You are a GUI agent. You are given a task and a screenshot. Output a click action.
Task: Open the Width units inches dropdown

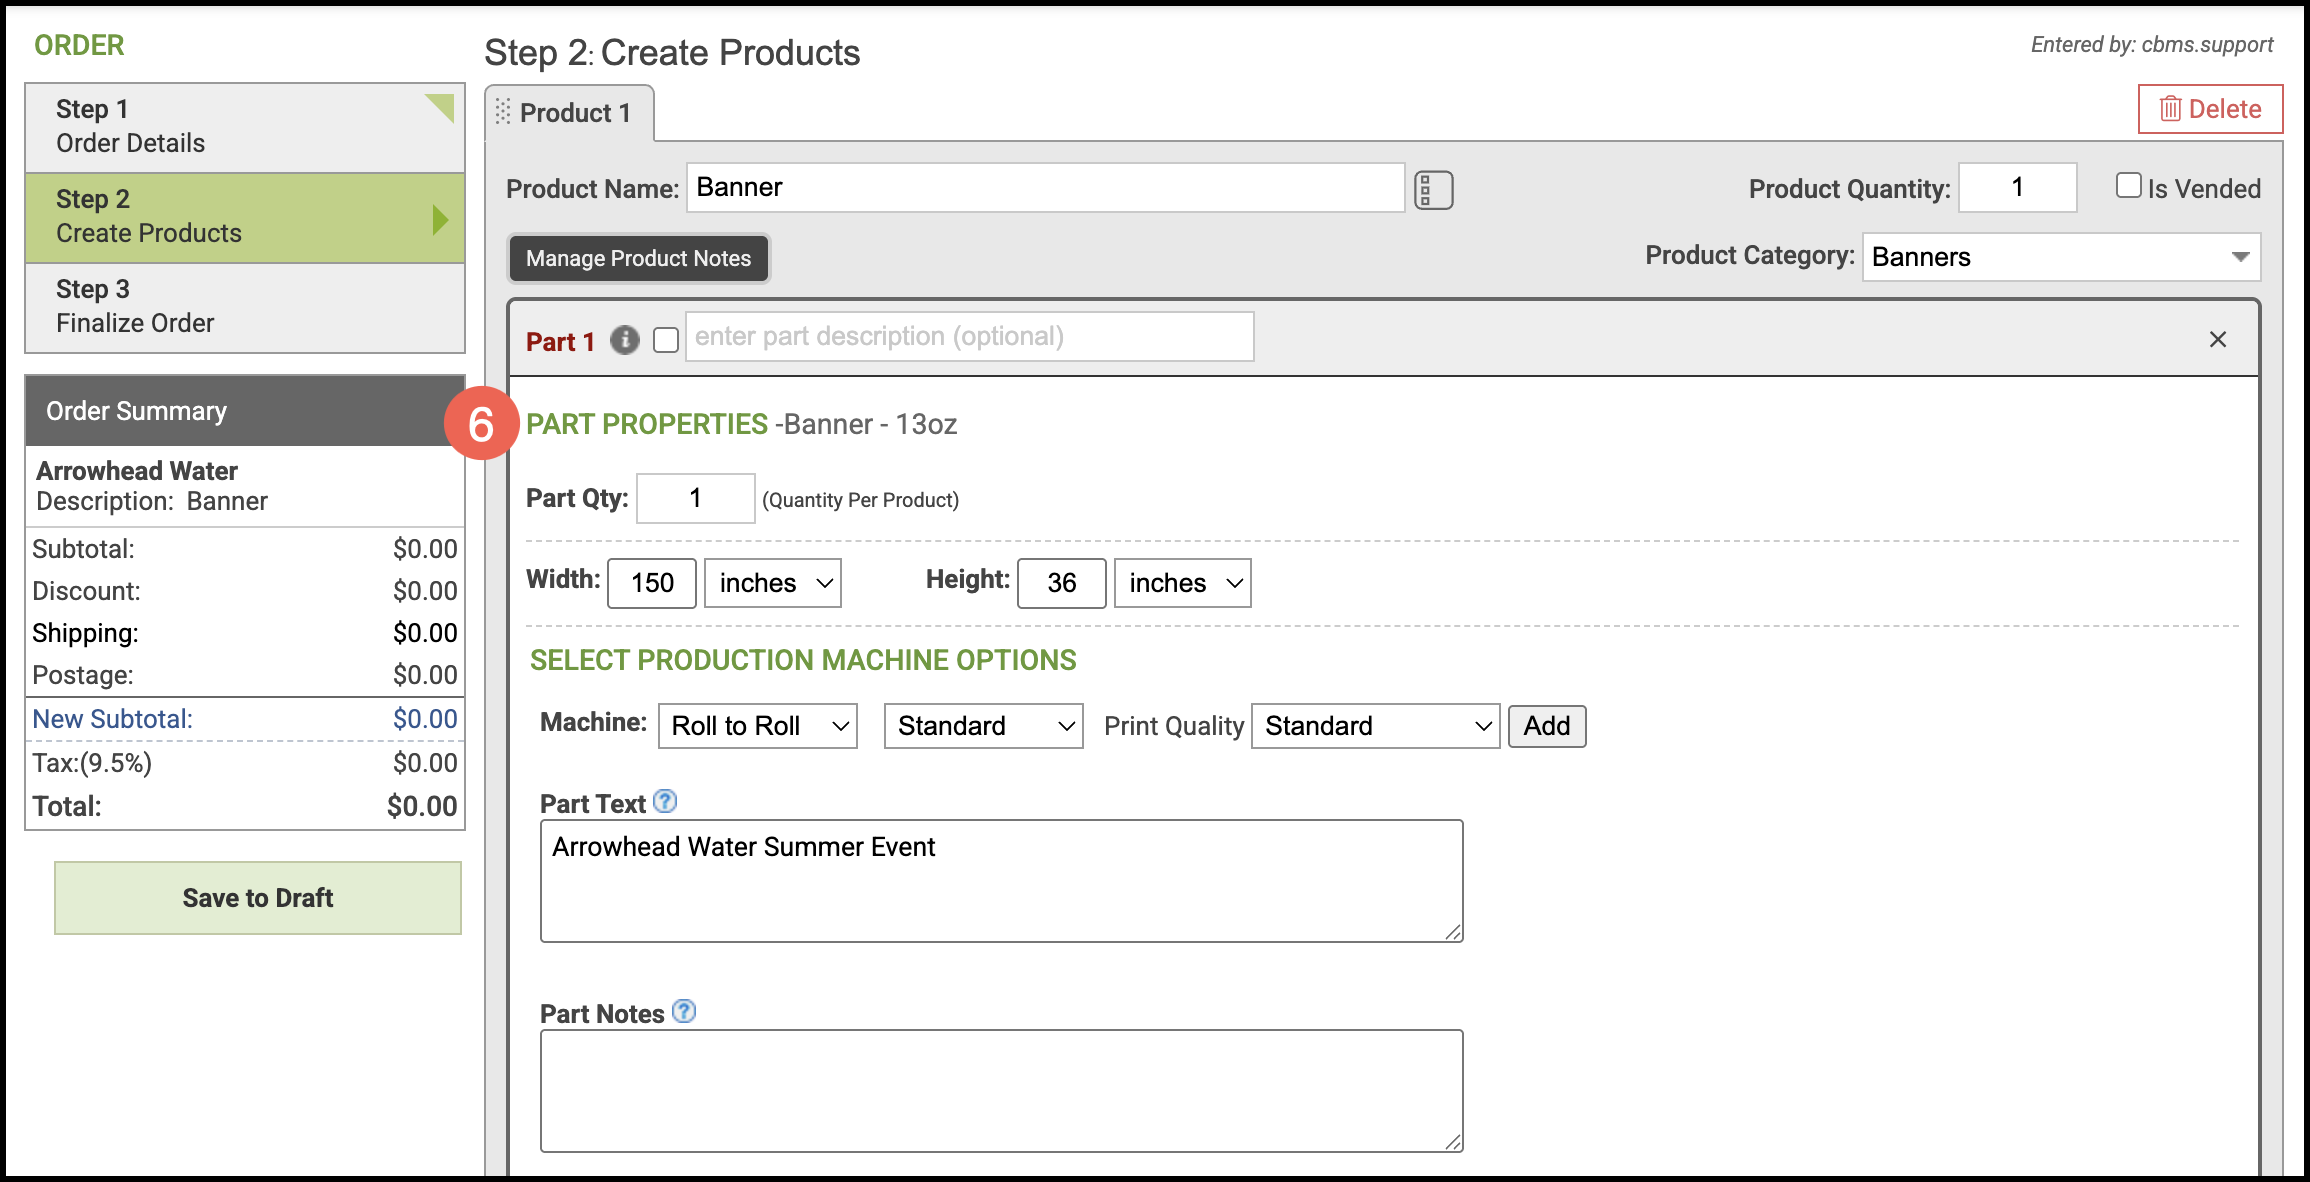click(773, 583)
